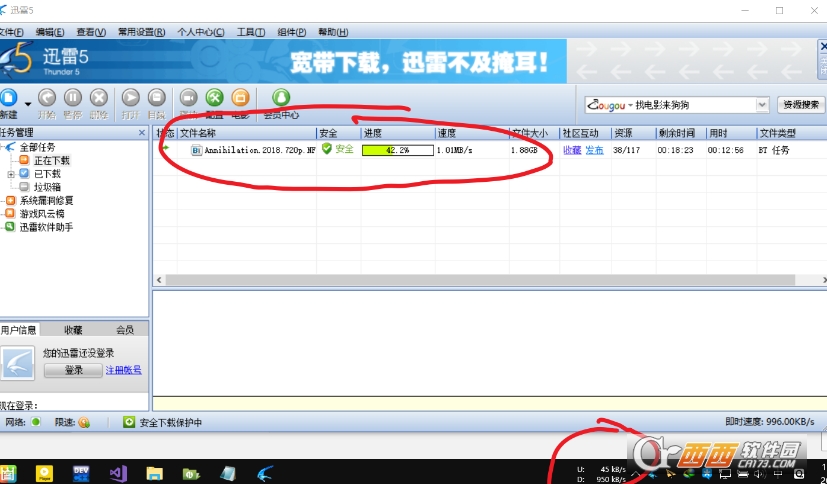The image size is (827, 484).
Task: Open 配置 settings via the green tools icon
Action: (x=214, y=99)
